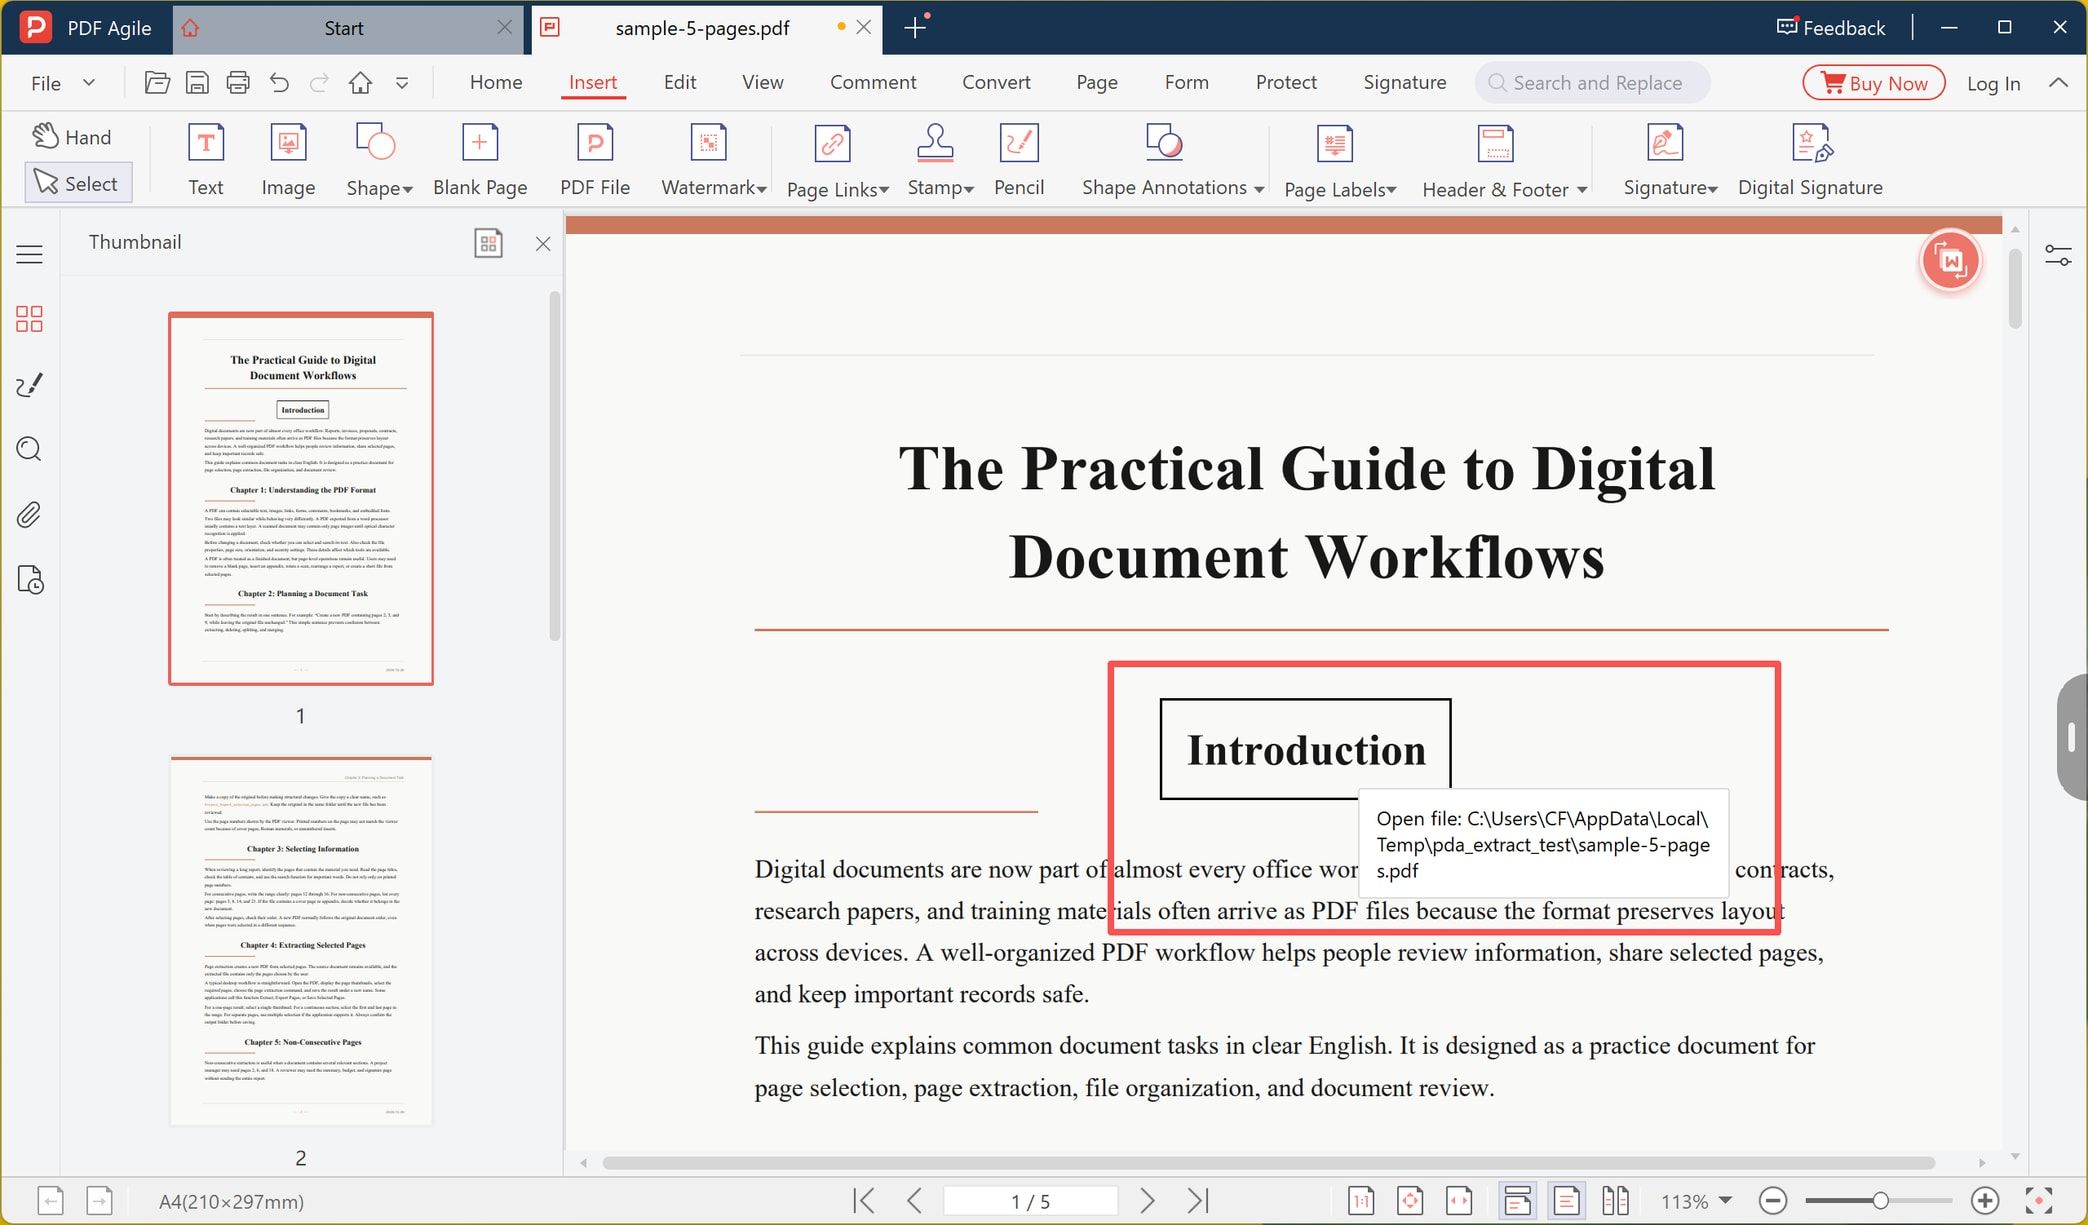Open the Thumbnail grid sidebar icon

(x=30, y=319)
